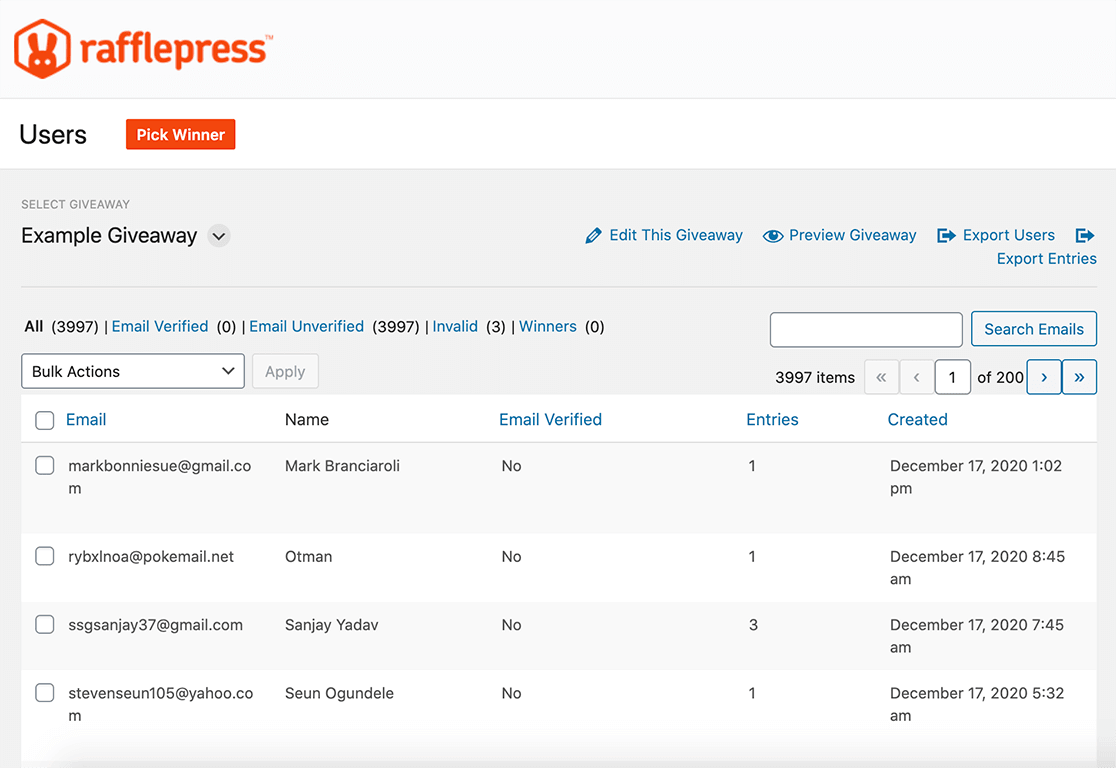Tick the select-all checkbox in table header

45,421
